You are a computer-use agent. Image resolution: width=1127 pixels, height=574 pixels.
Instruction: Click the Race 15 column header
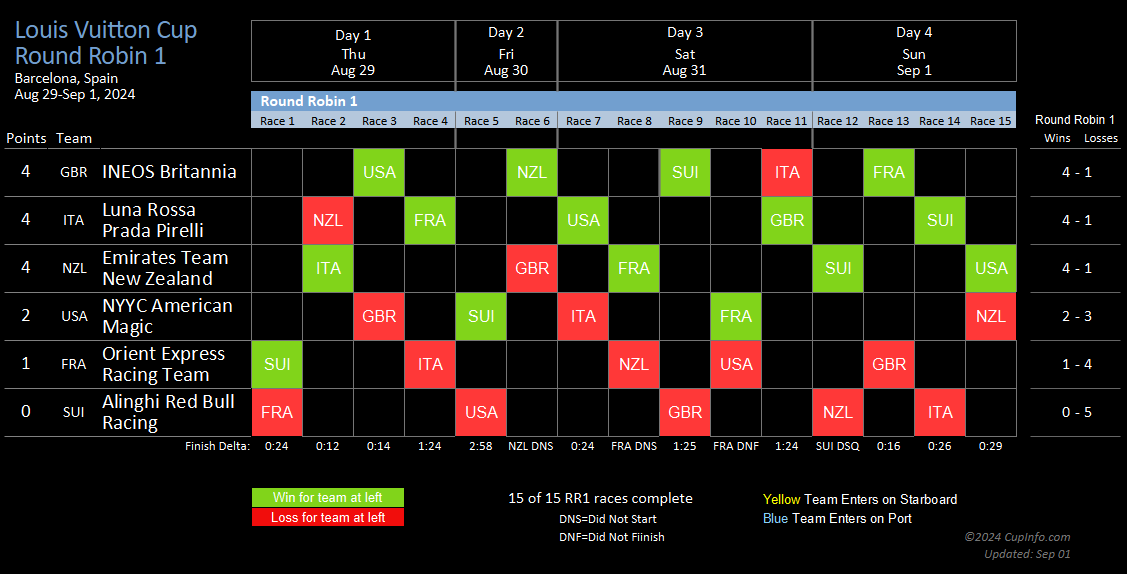pos(991,121)
